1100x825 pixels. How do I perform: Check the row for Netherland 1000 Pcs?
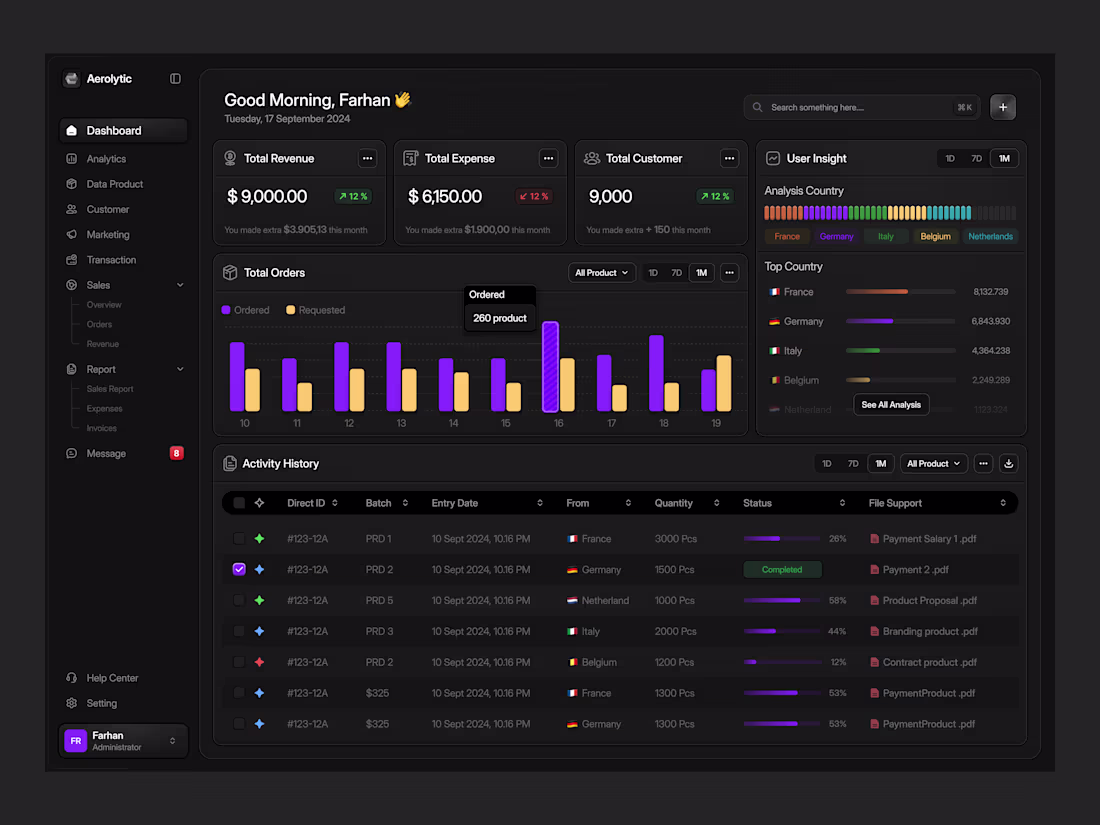[239, 600]
